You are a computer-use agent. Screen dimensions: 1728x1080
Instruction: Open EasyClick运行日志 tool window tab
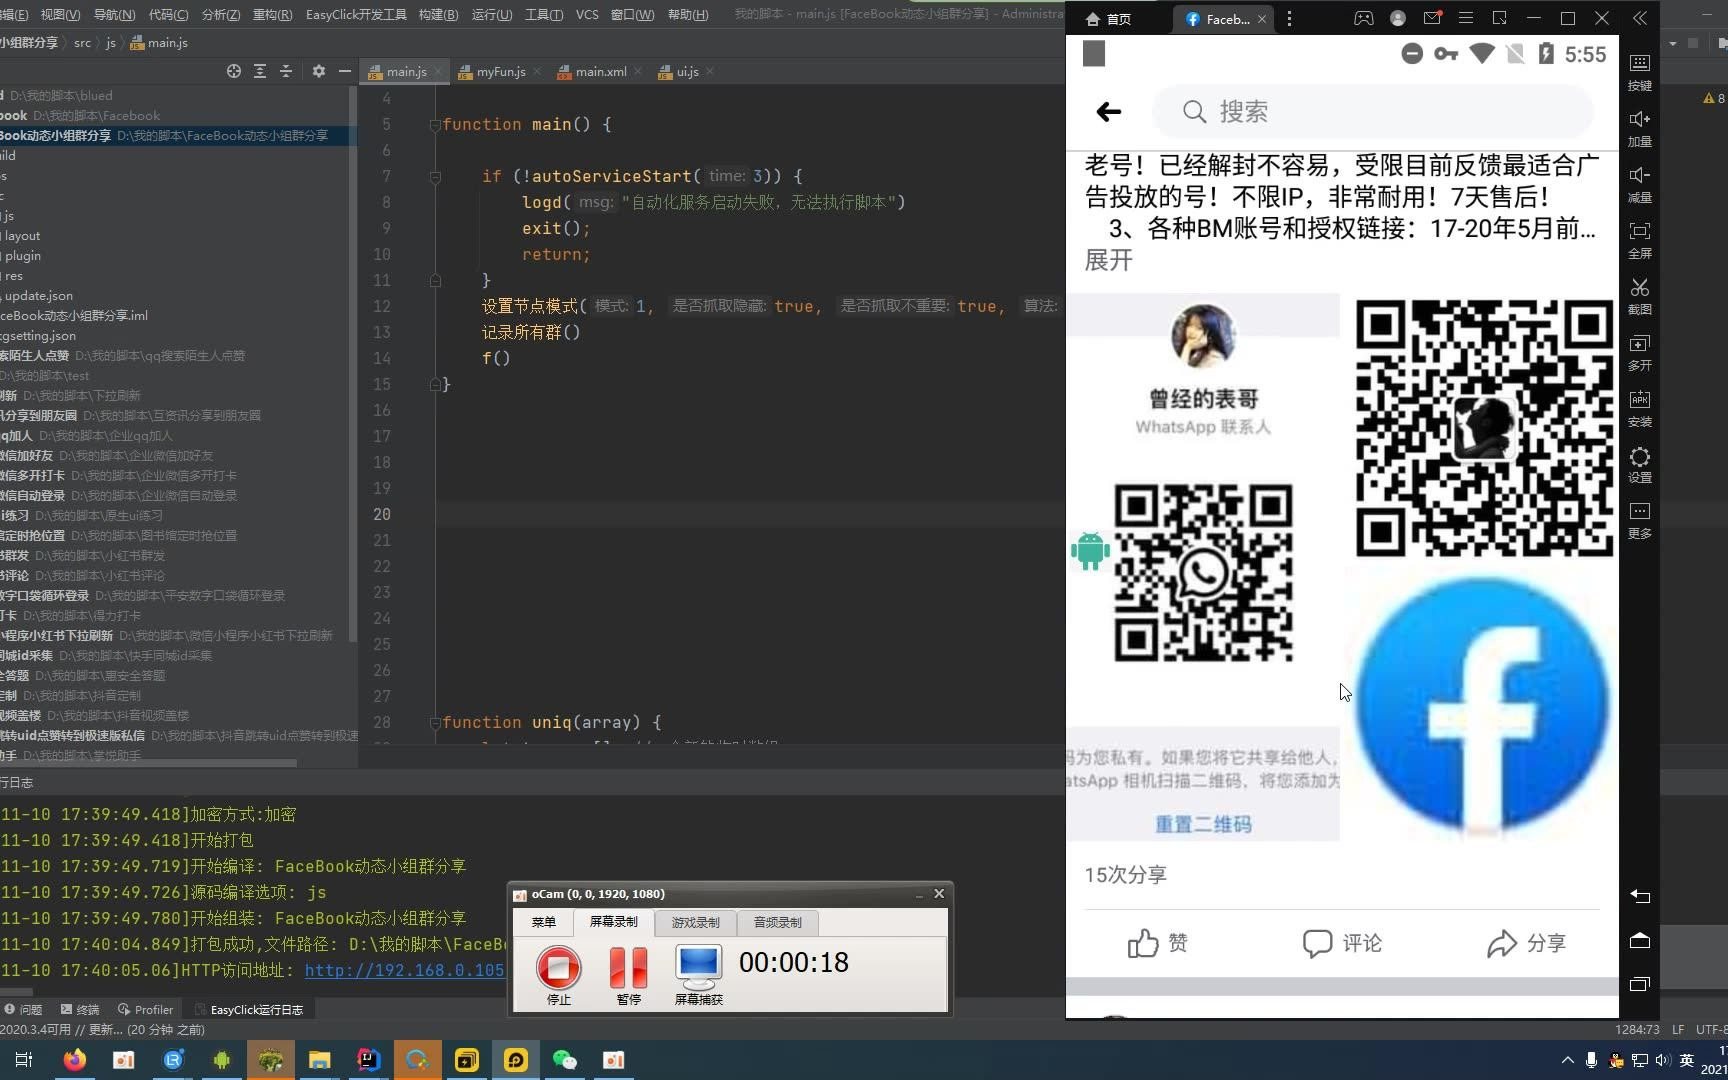click(x=249, y=1009)
